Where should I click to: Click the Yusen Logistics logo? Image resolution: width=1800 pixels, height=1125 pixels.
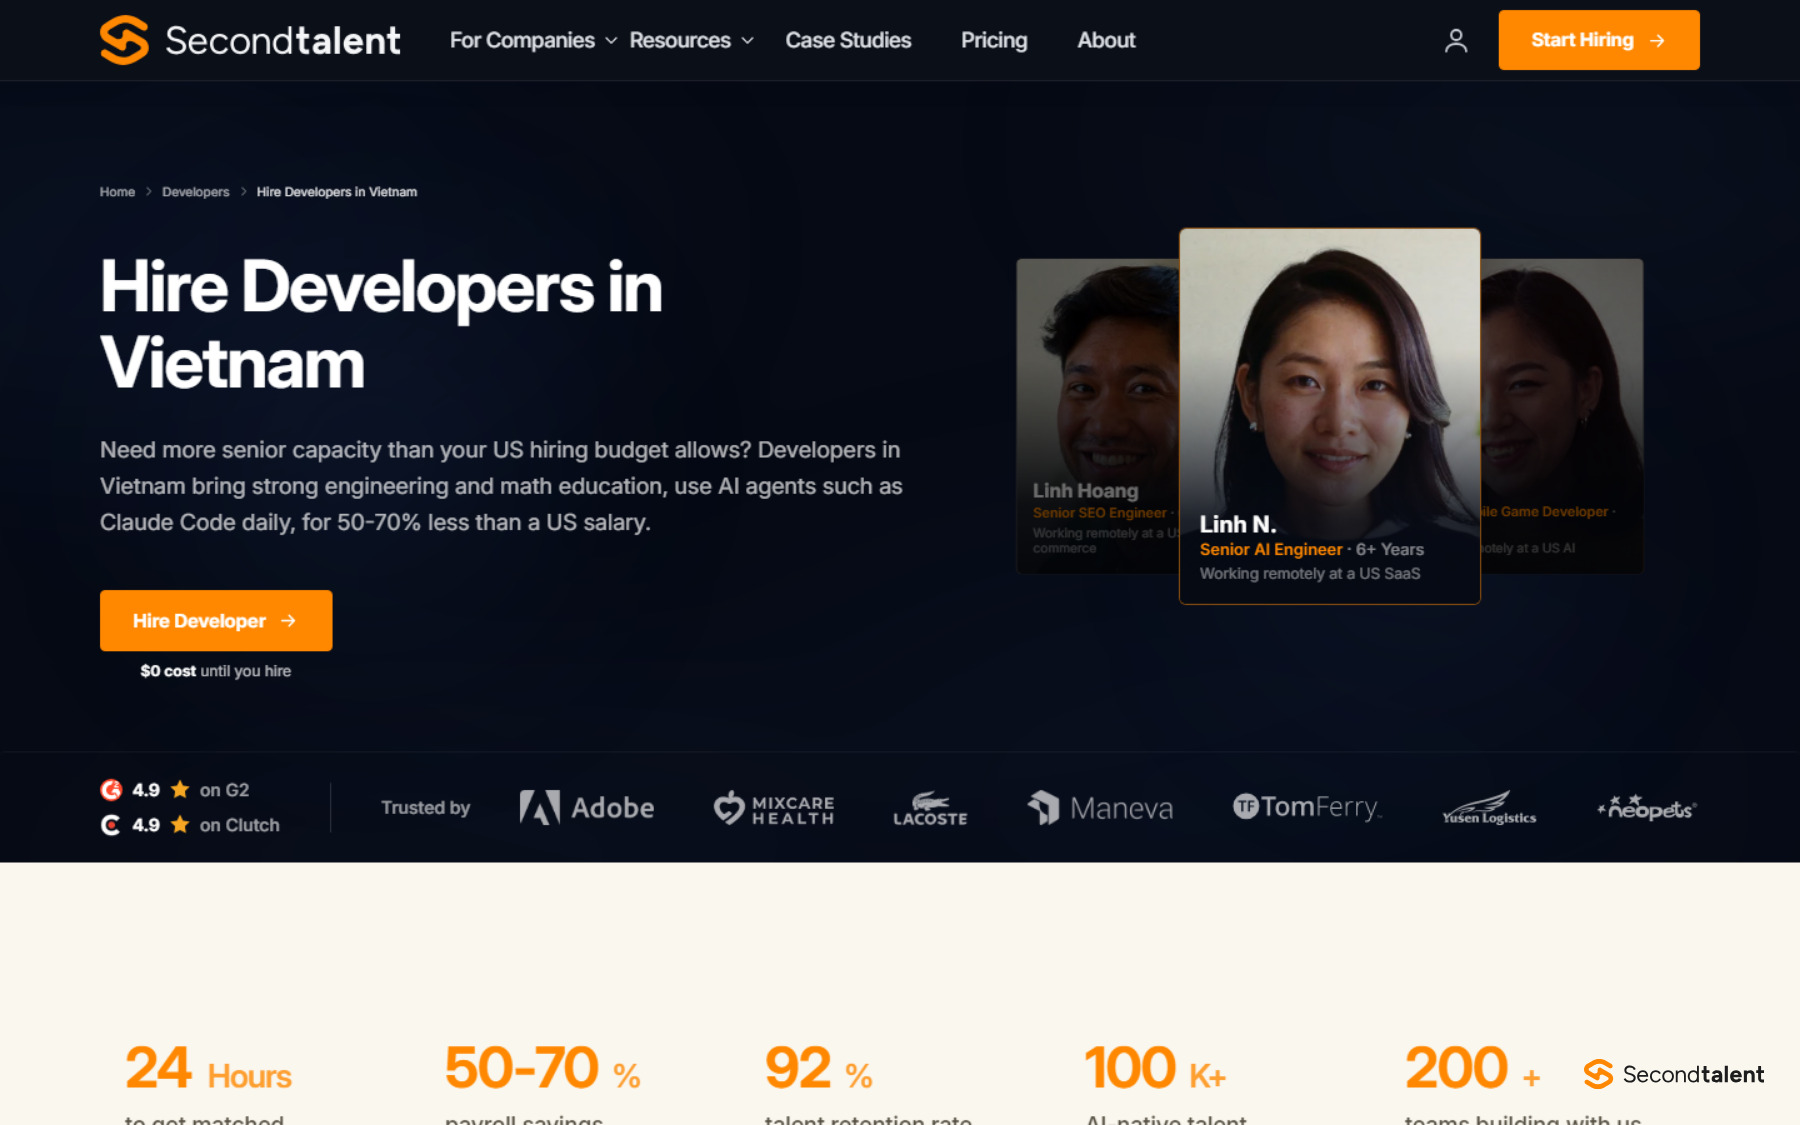1489,808
